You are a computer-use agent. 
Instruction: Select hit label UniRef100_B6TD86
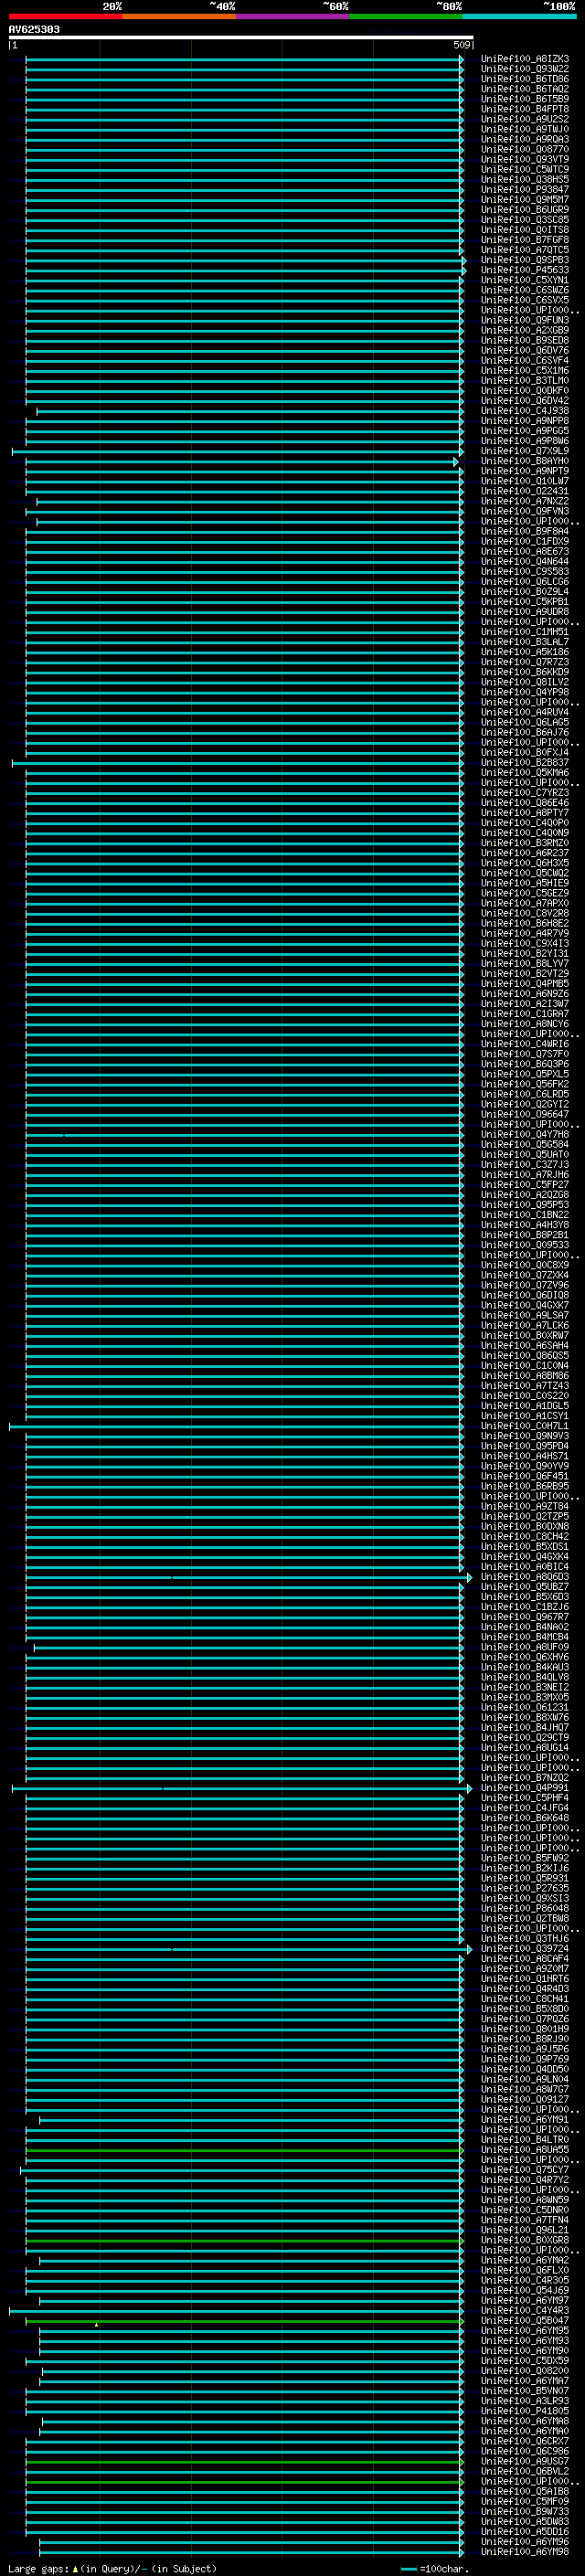(x=525, y=79)
